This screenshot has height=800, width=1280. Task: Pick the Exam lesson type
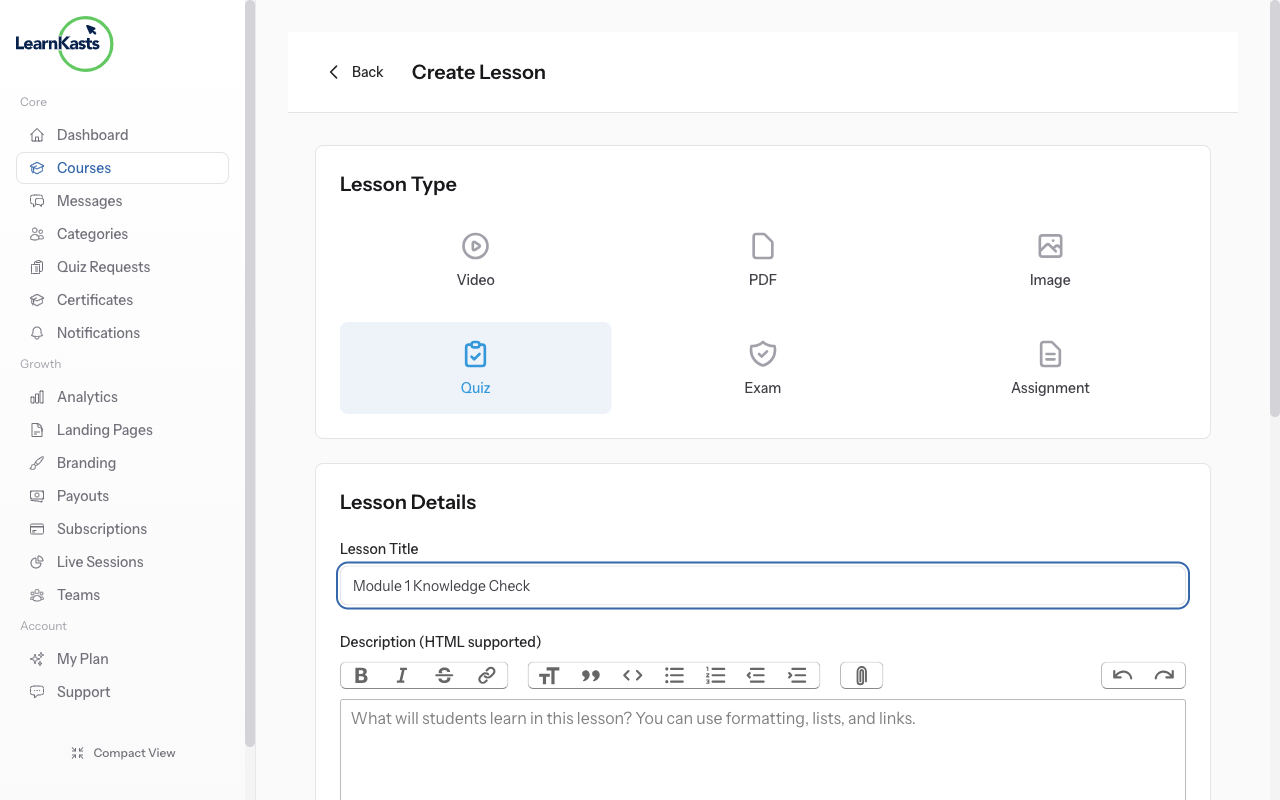762,368
